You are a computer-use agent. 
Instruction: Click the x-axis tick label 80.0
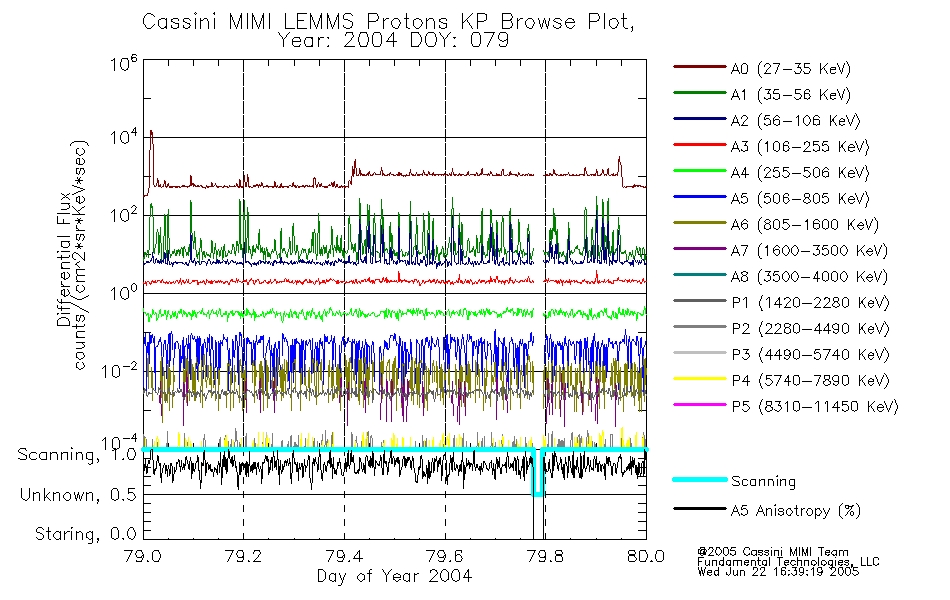646,556
